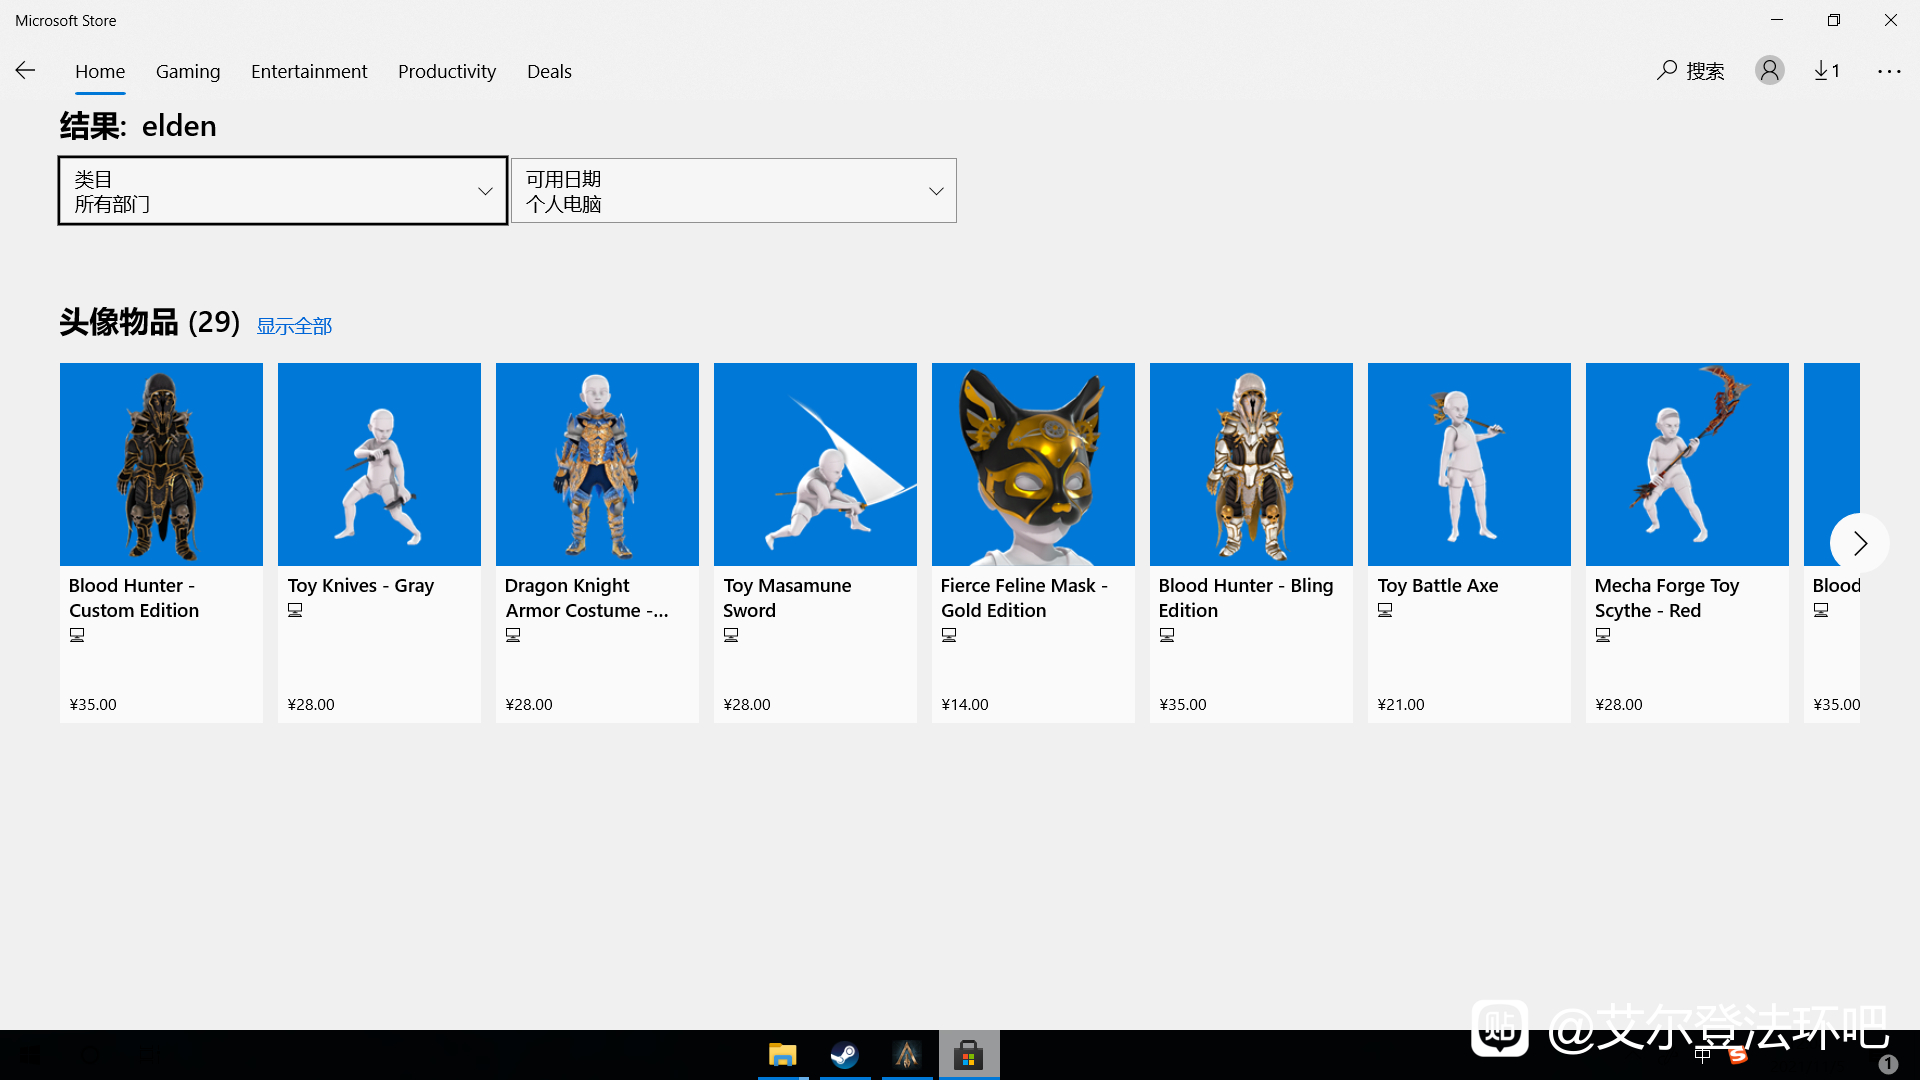Click PC icon under Fierce Feline Mask
1920x1080 pixels.
949,635
